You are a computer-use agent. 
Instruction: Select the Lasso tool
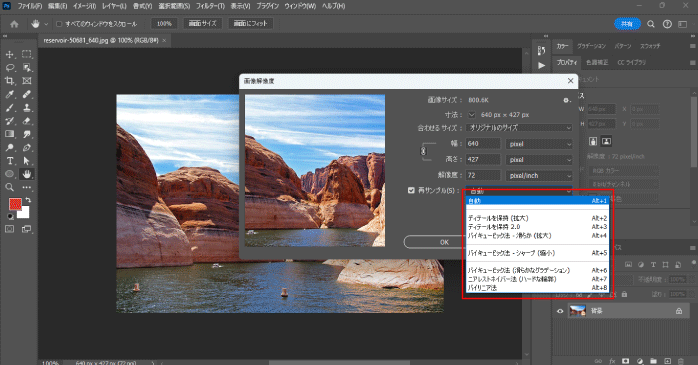pos(9,68)
